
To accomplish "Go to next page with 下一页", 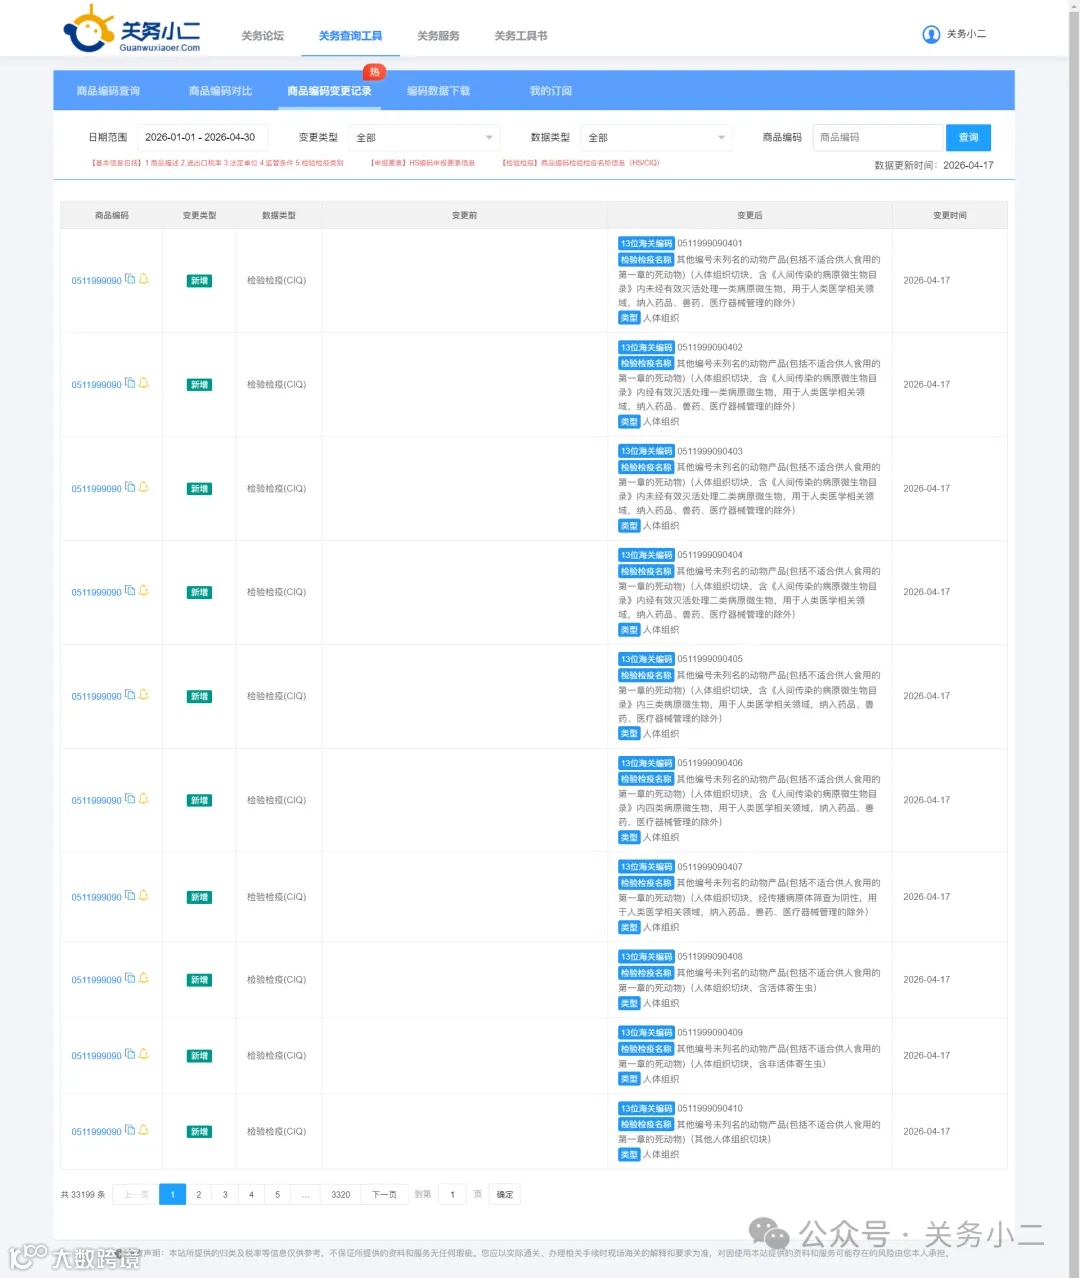I will [384, 1194].
